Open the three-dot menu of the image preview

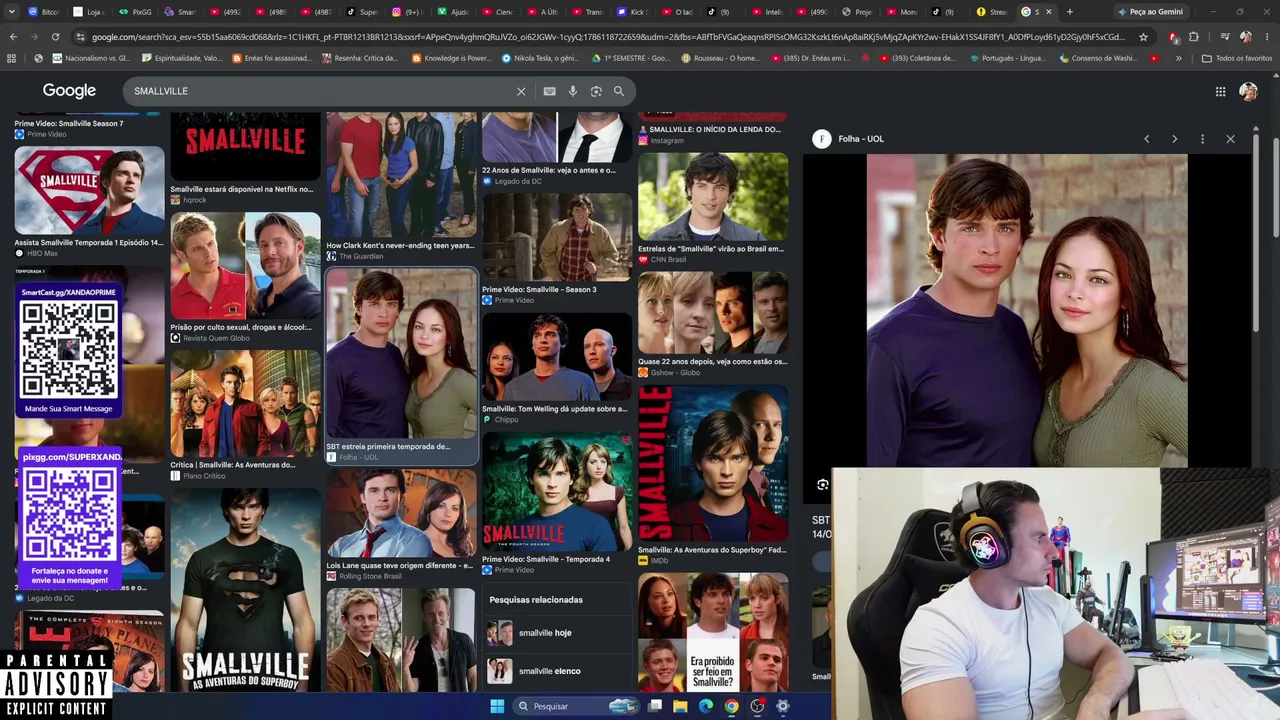click(x=1202, y=139)
